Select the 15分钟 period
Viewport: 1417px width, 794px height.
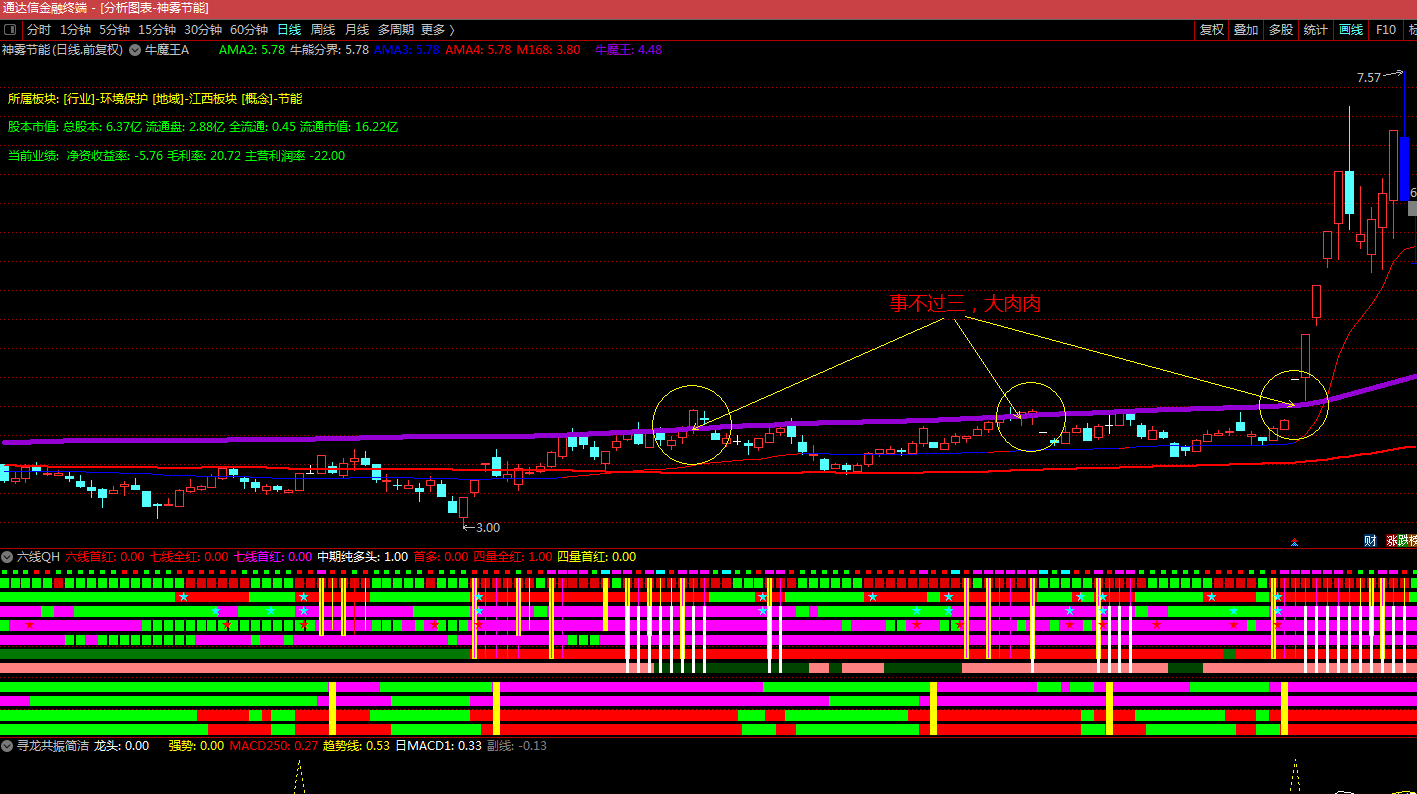coord(157,30)
